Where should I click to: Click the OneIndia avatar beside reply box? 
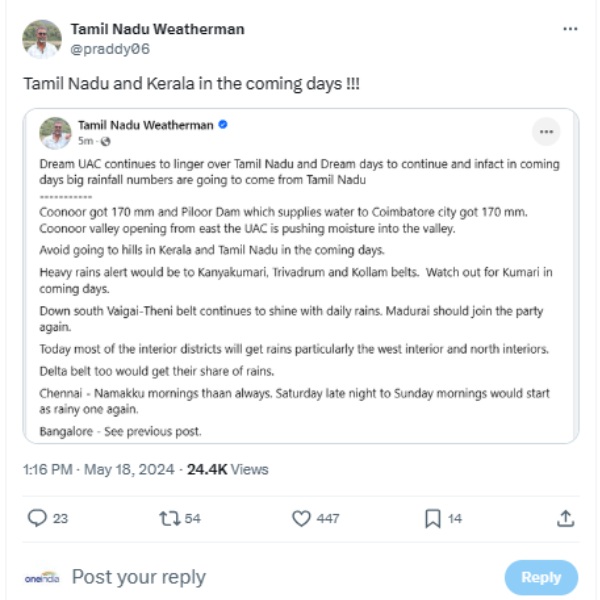(42, 577)
